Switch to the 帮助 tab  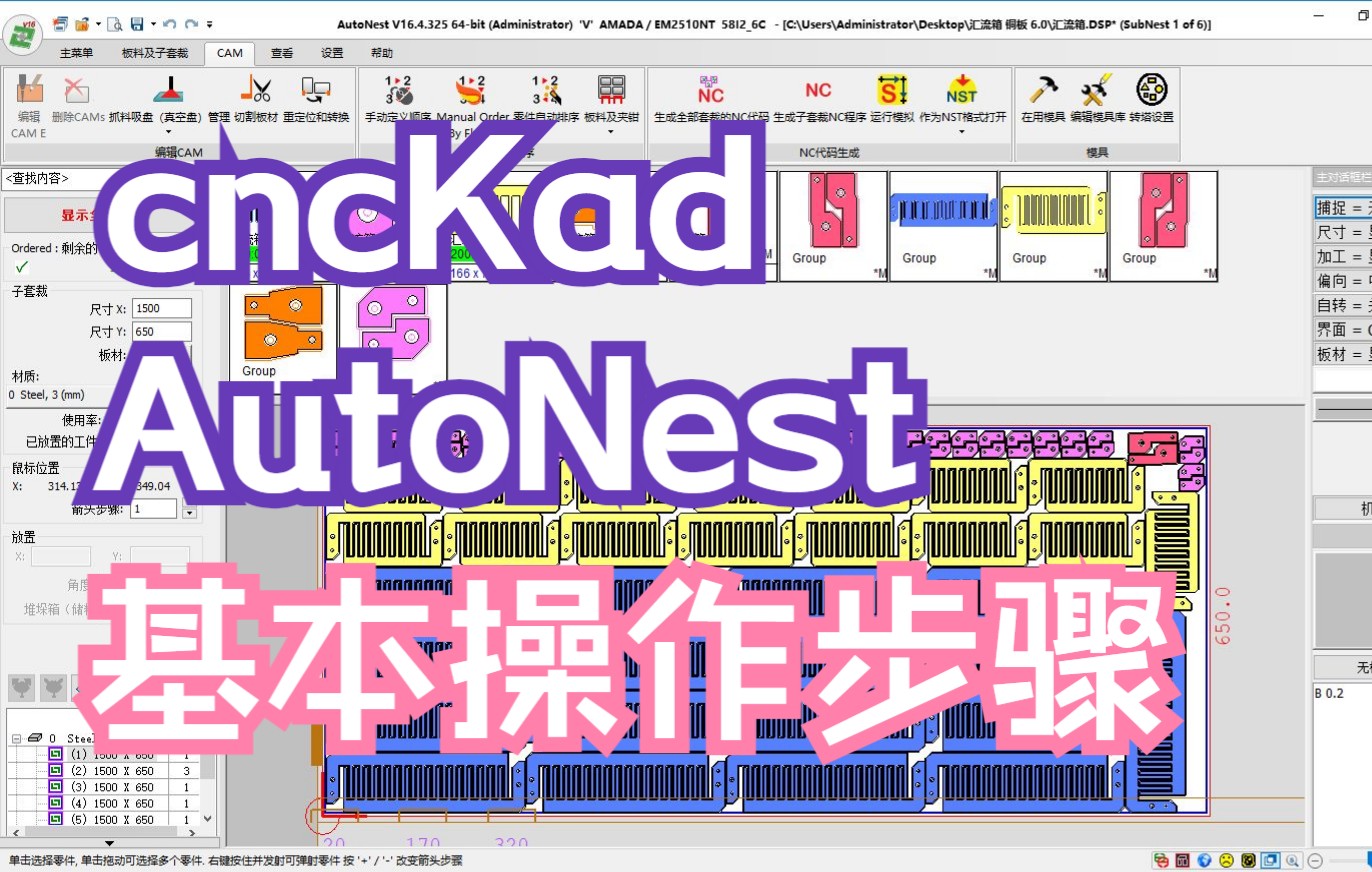pyautogui.click(x=382, y=53)
